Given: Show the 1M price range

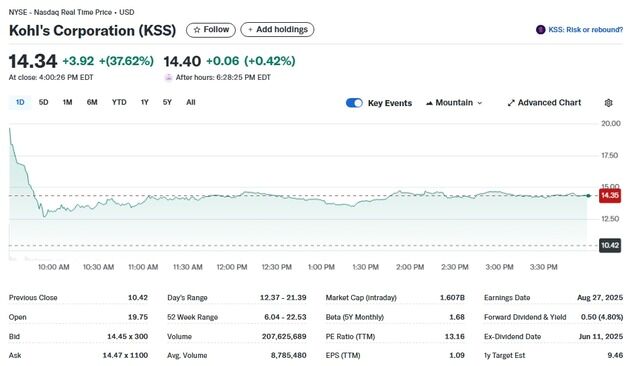Looking at the screenshot, I should coord(67,103).
